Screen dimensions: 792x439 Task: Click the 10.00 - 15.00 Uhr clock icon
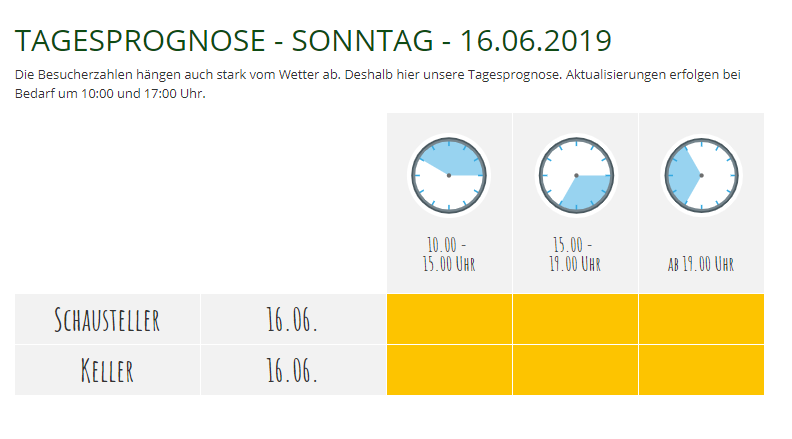449,175
